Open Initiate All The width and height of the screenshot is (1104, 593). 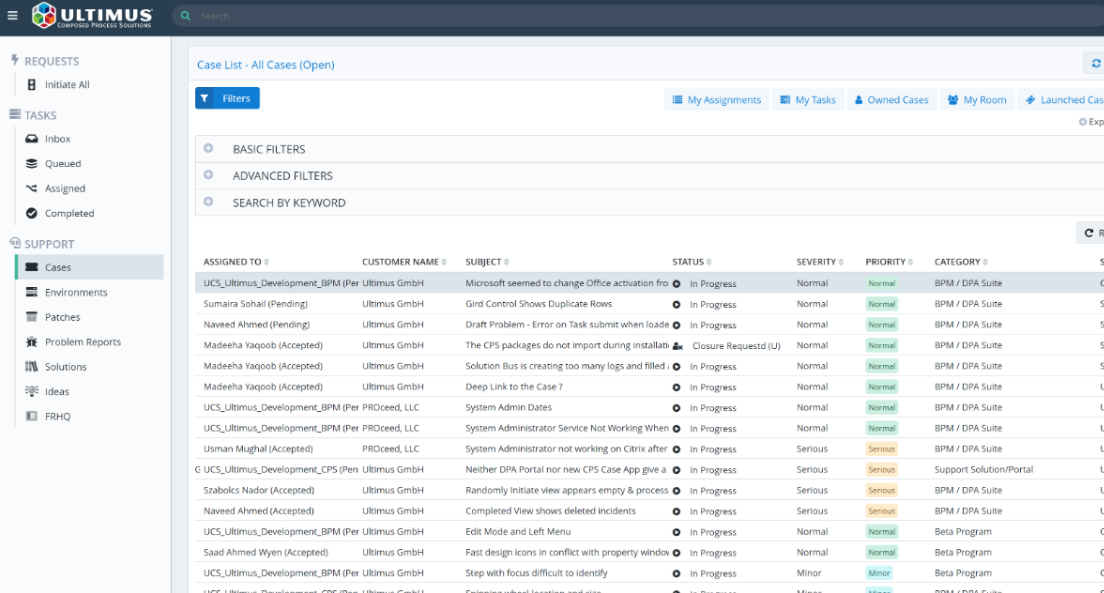point(67,85)
